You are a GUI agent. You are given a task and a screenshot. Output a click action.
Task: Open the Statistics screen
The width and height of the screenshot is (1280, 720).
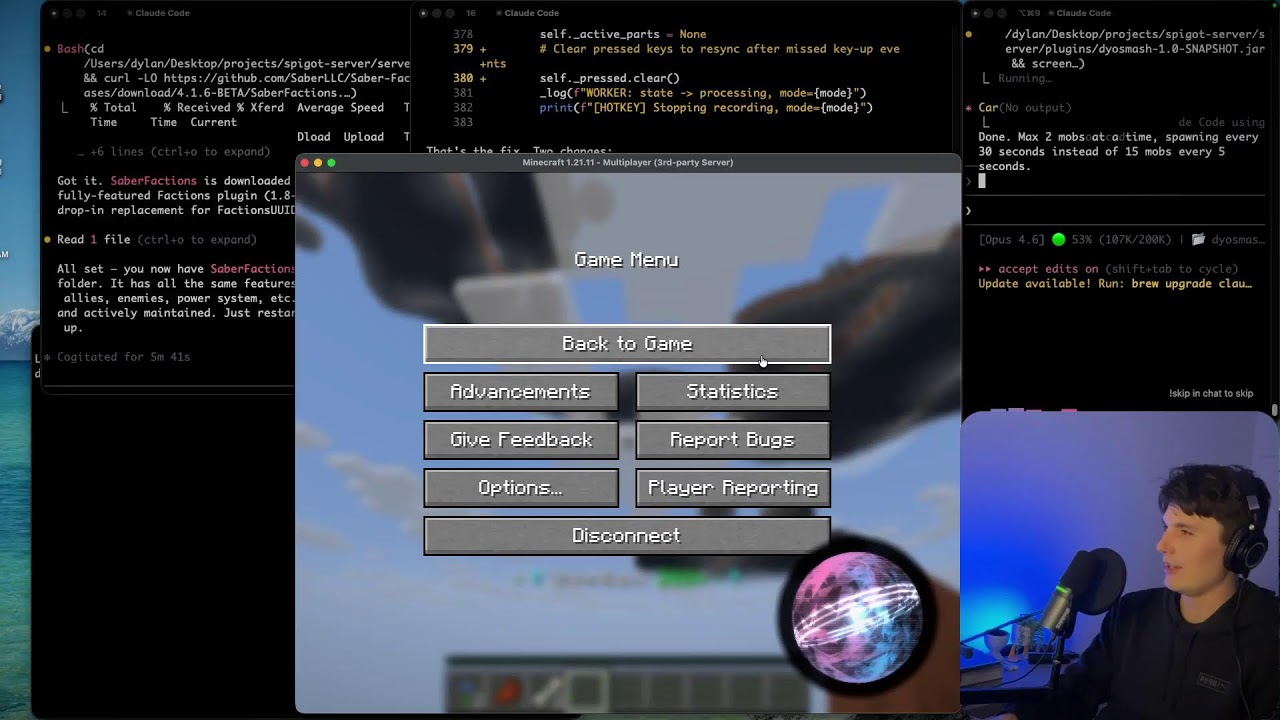tap(733, 392)
